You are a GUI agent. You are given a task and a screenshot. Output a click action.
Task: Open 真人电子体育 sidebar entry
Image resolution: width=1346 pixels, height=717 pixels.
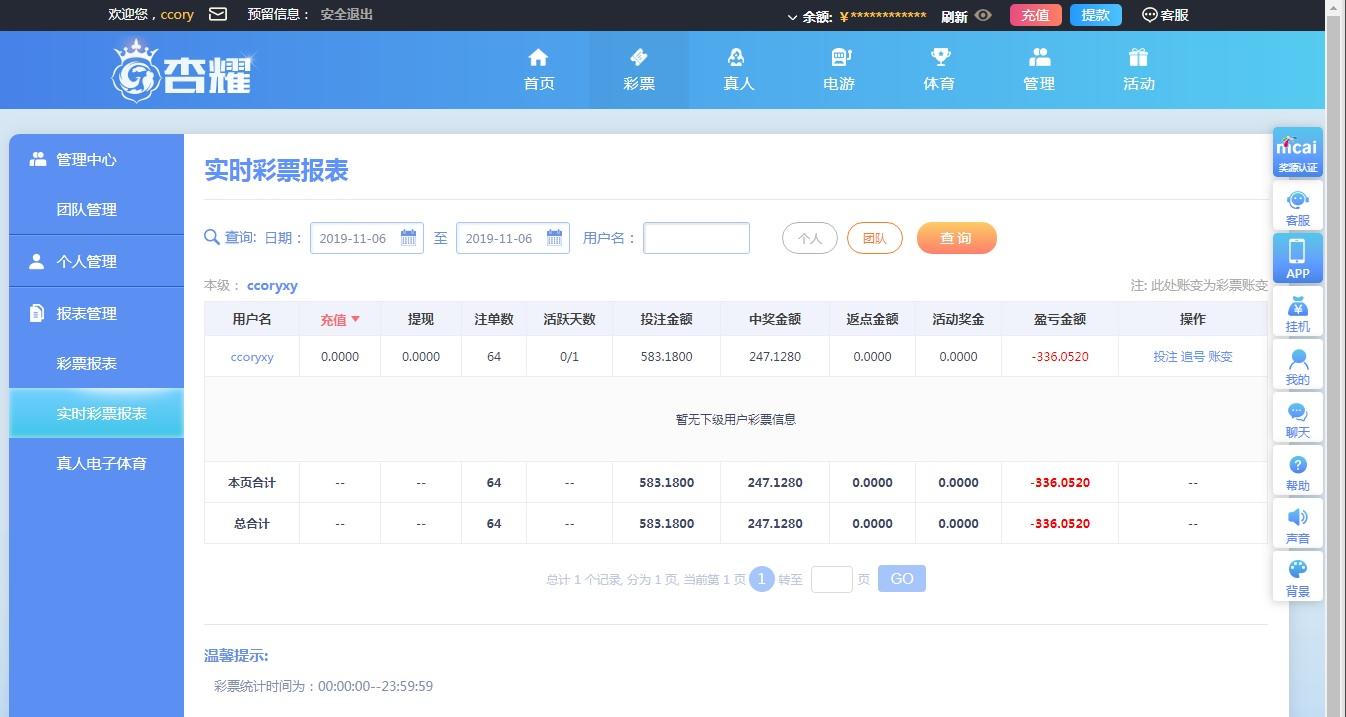tap(97, 463)
